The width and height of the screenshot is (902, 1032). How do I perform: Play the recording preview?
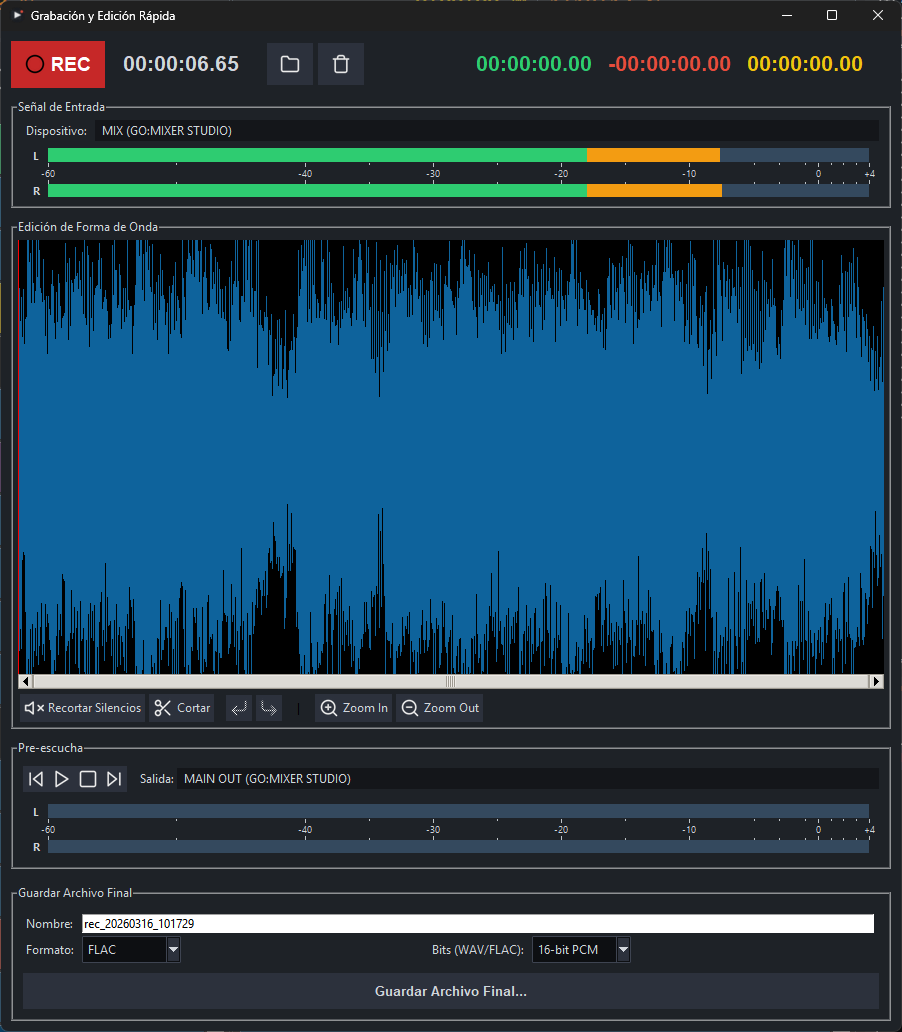tap(61, 779)
